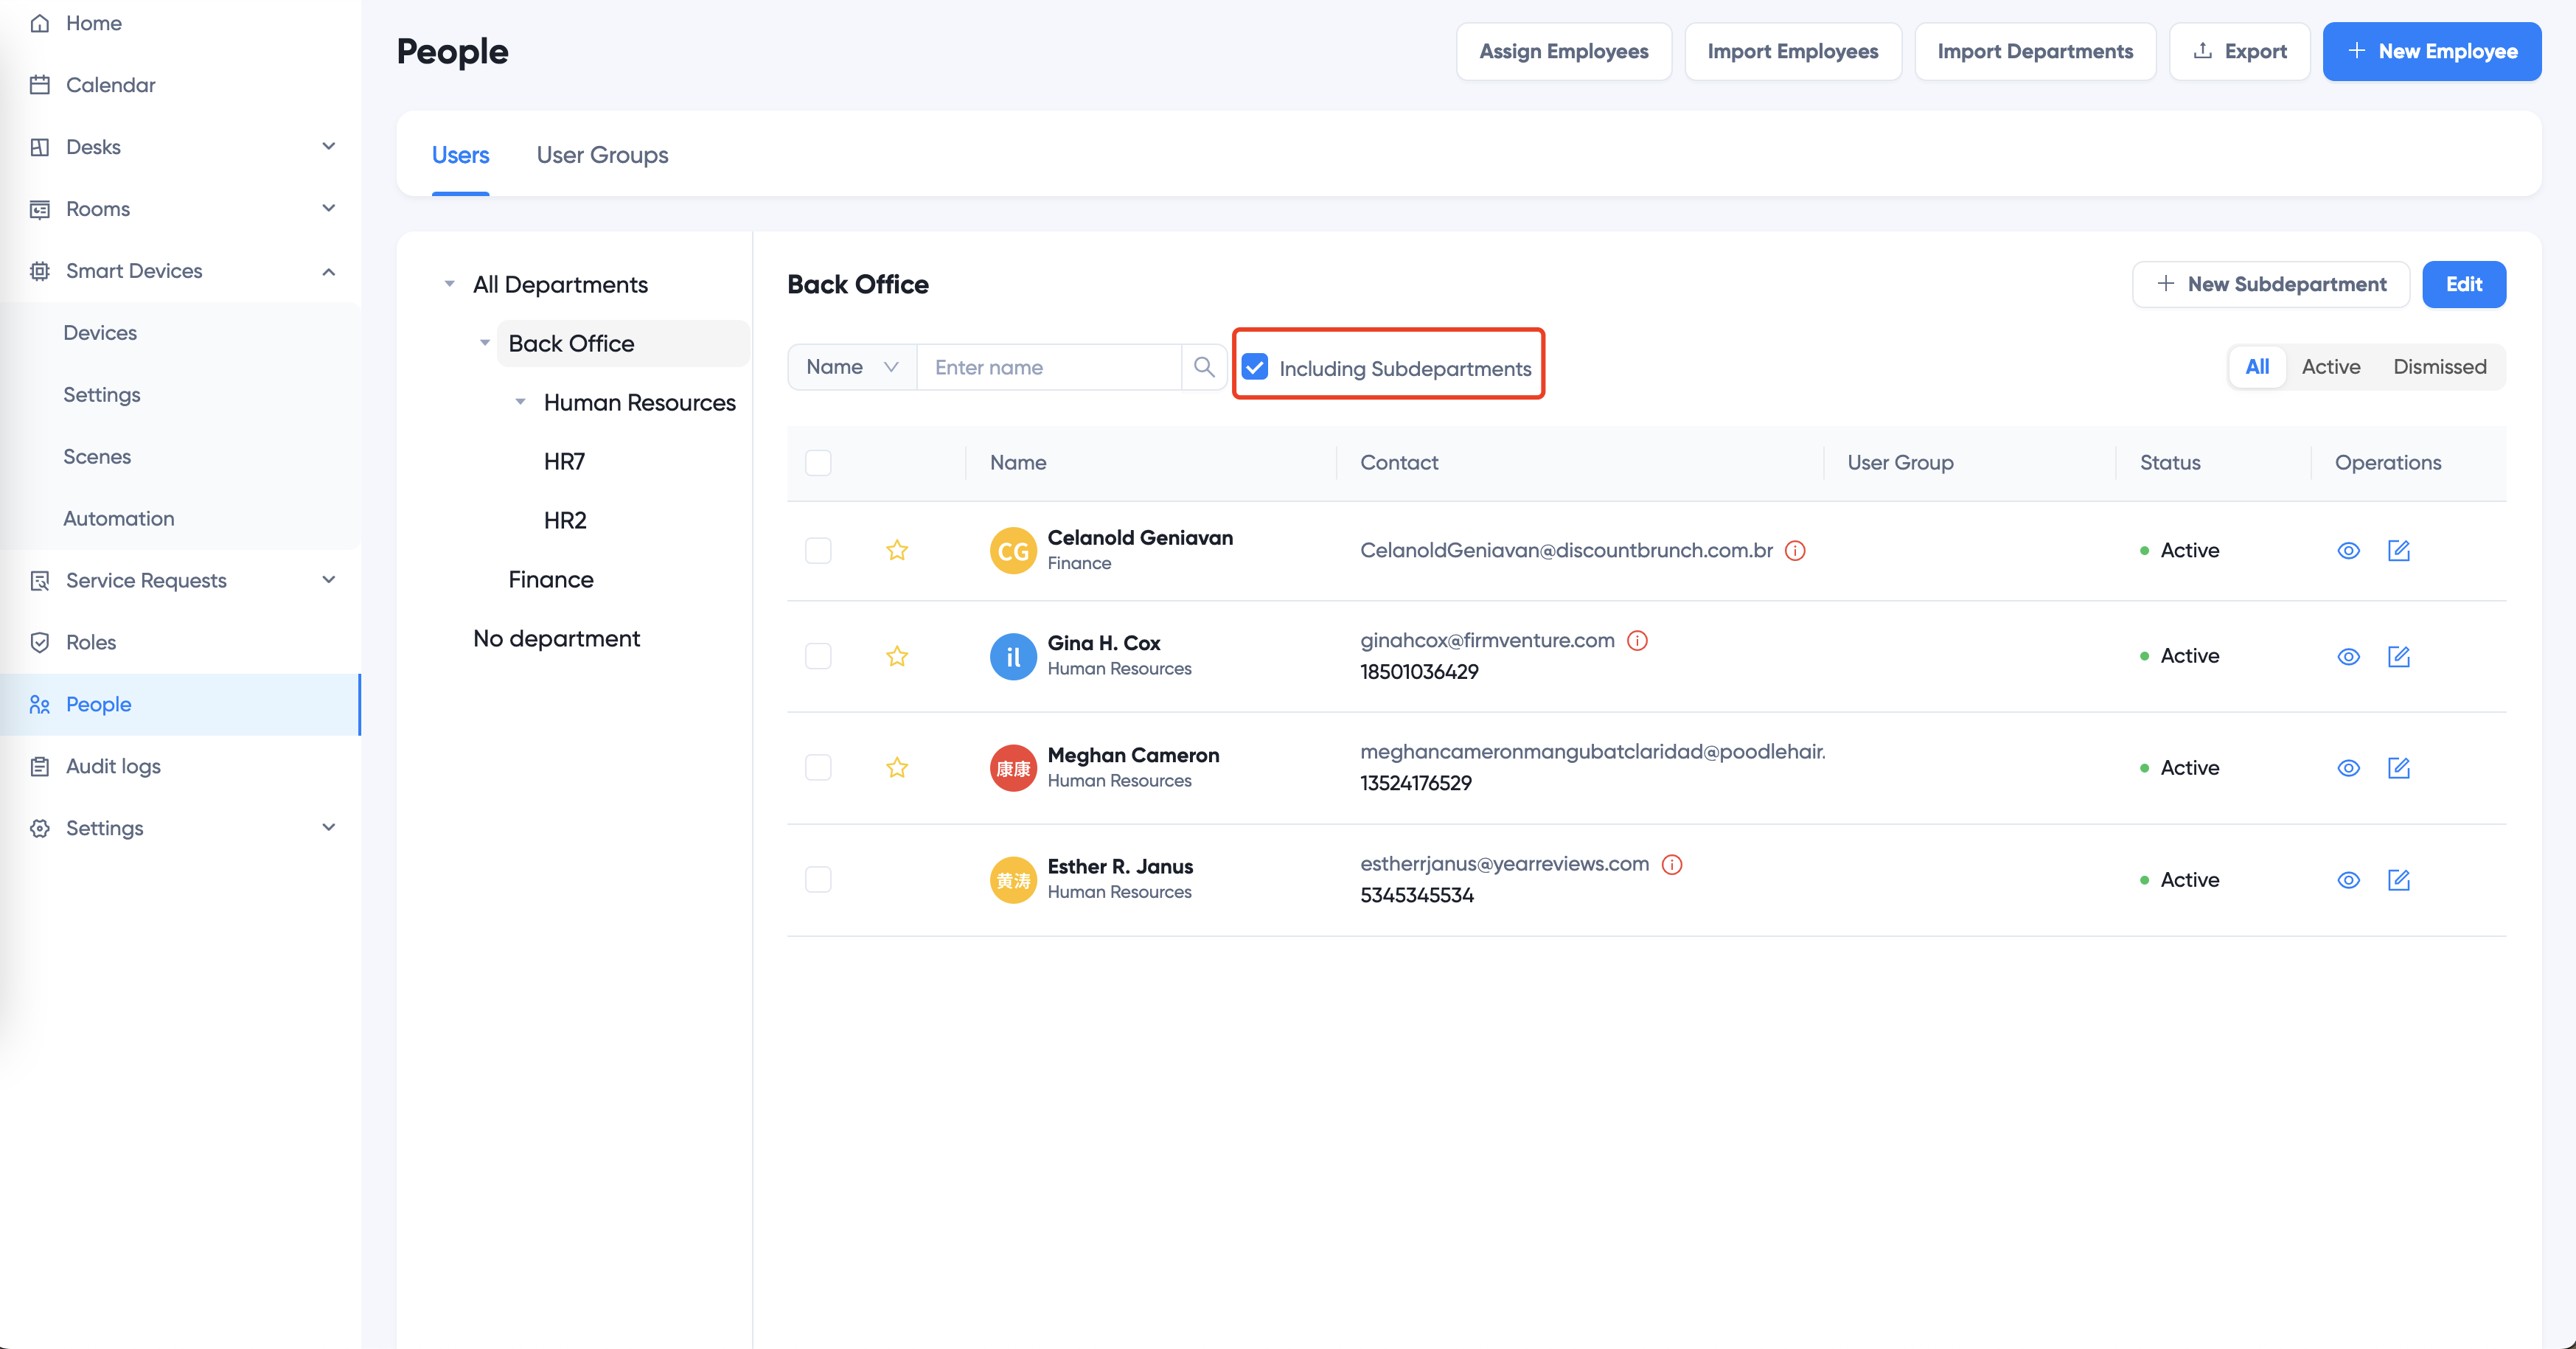Image resolution: width=2576 pixels, height=1349 pixels.
Task: Click Gina H. Cox's blue avatar
Action: coord(1013,656)
